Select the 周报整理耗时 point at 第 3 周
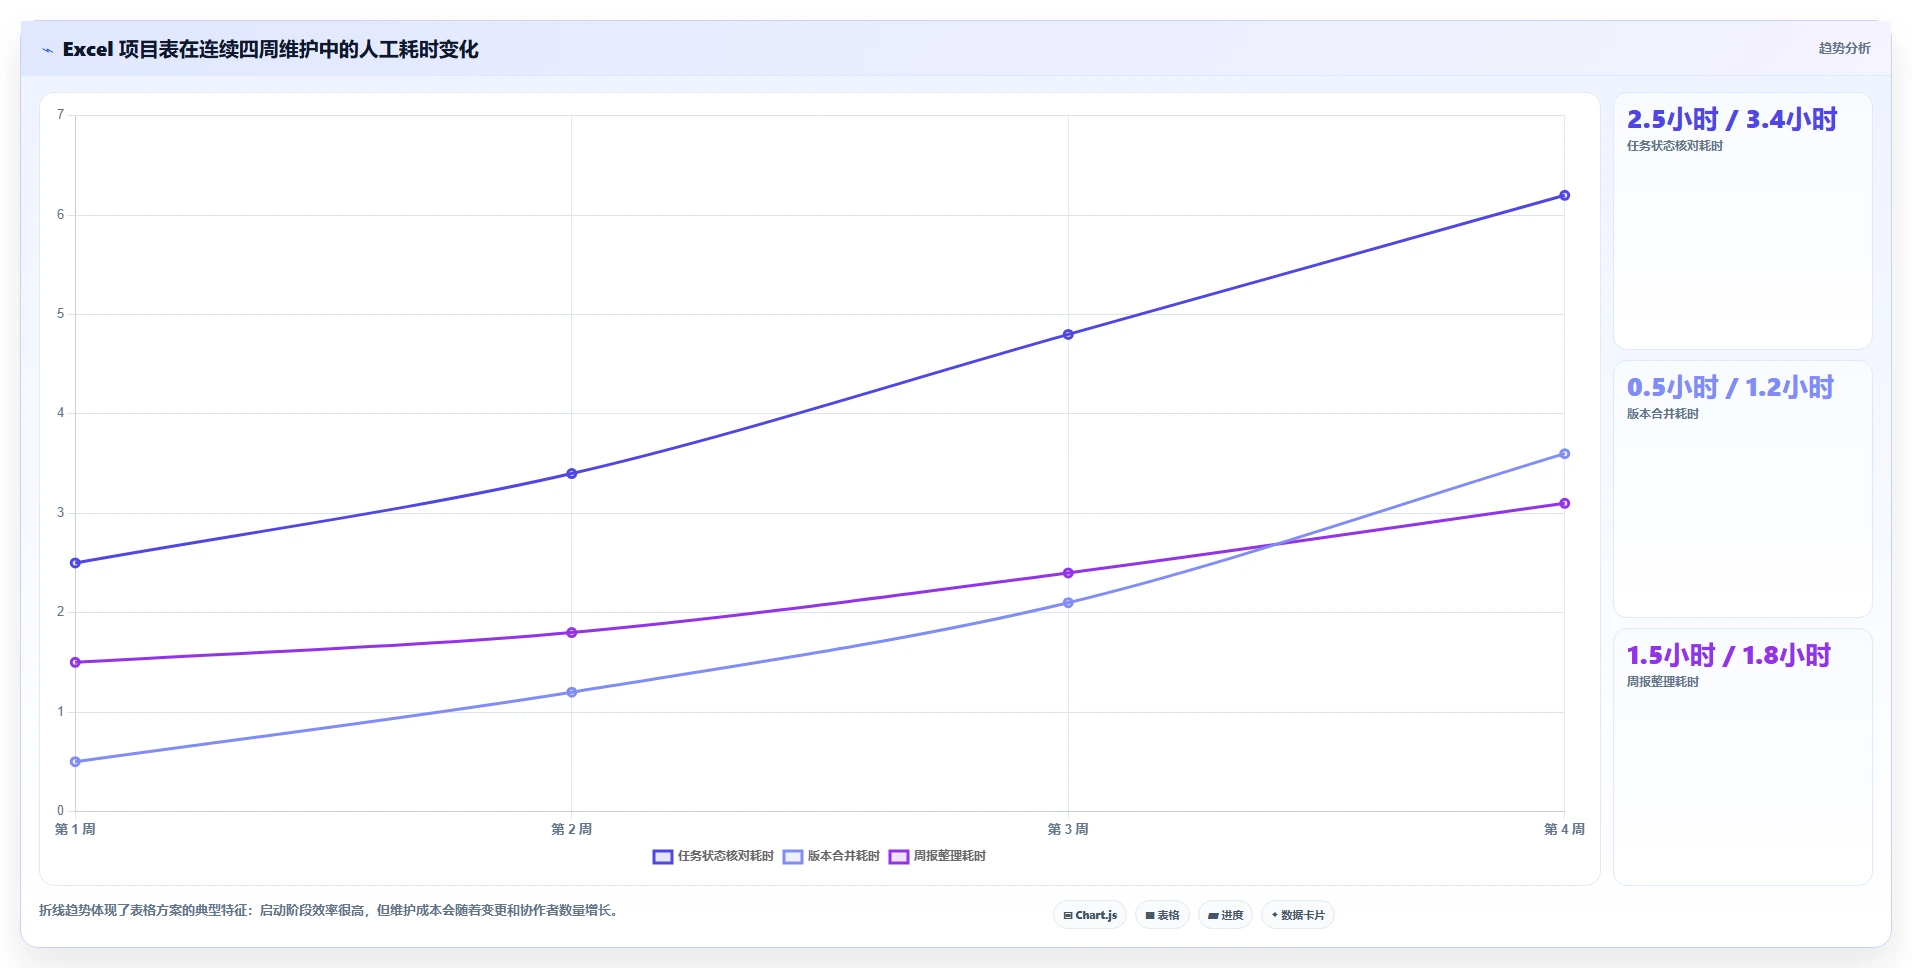The height and width of the screenshot is (968, 1912). coord(1068,573)
